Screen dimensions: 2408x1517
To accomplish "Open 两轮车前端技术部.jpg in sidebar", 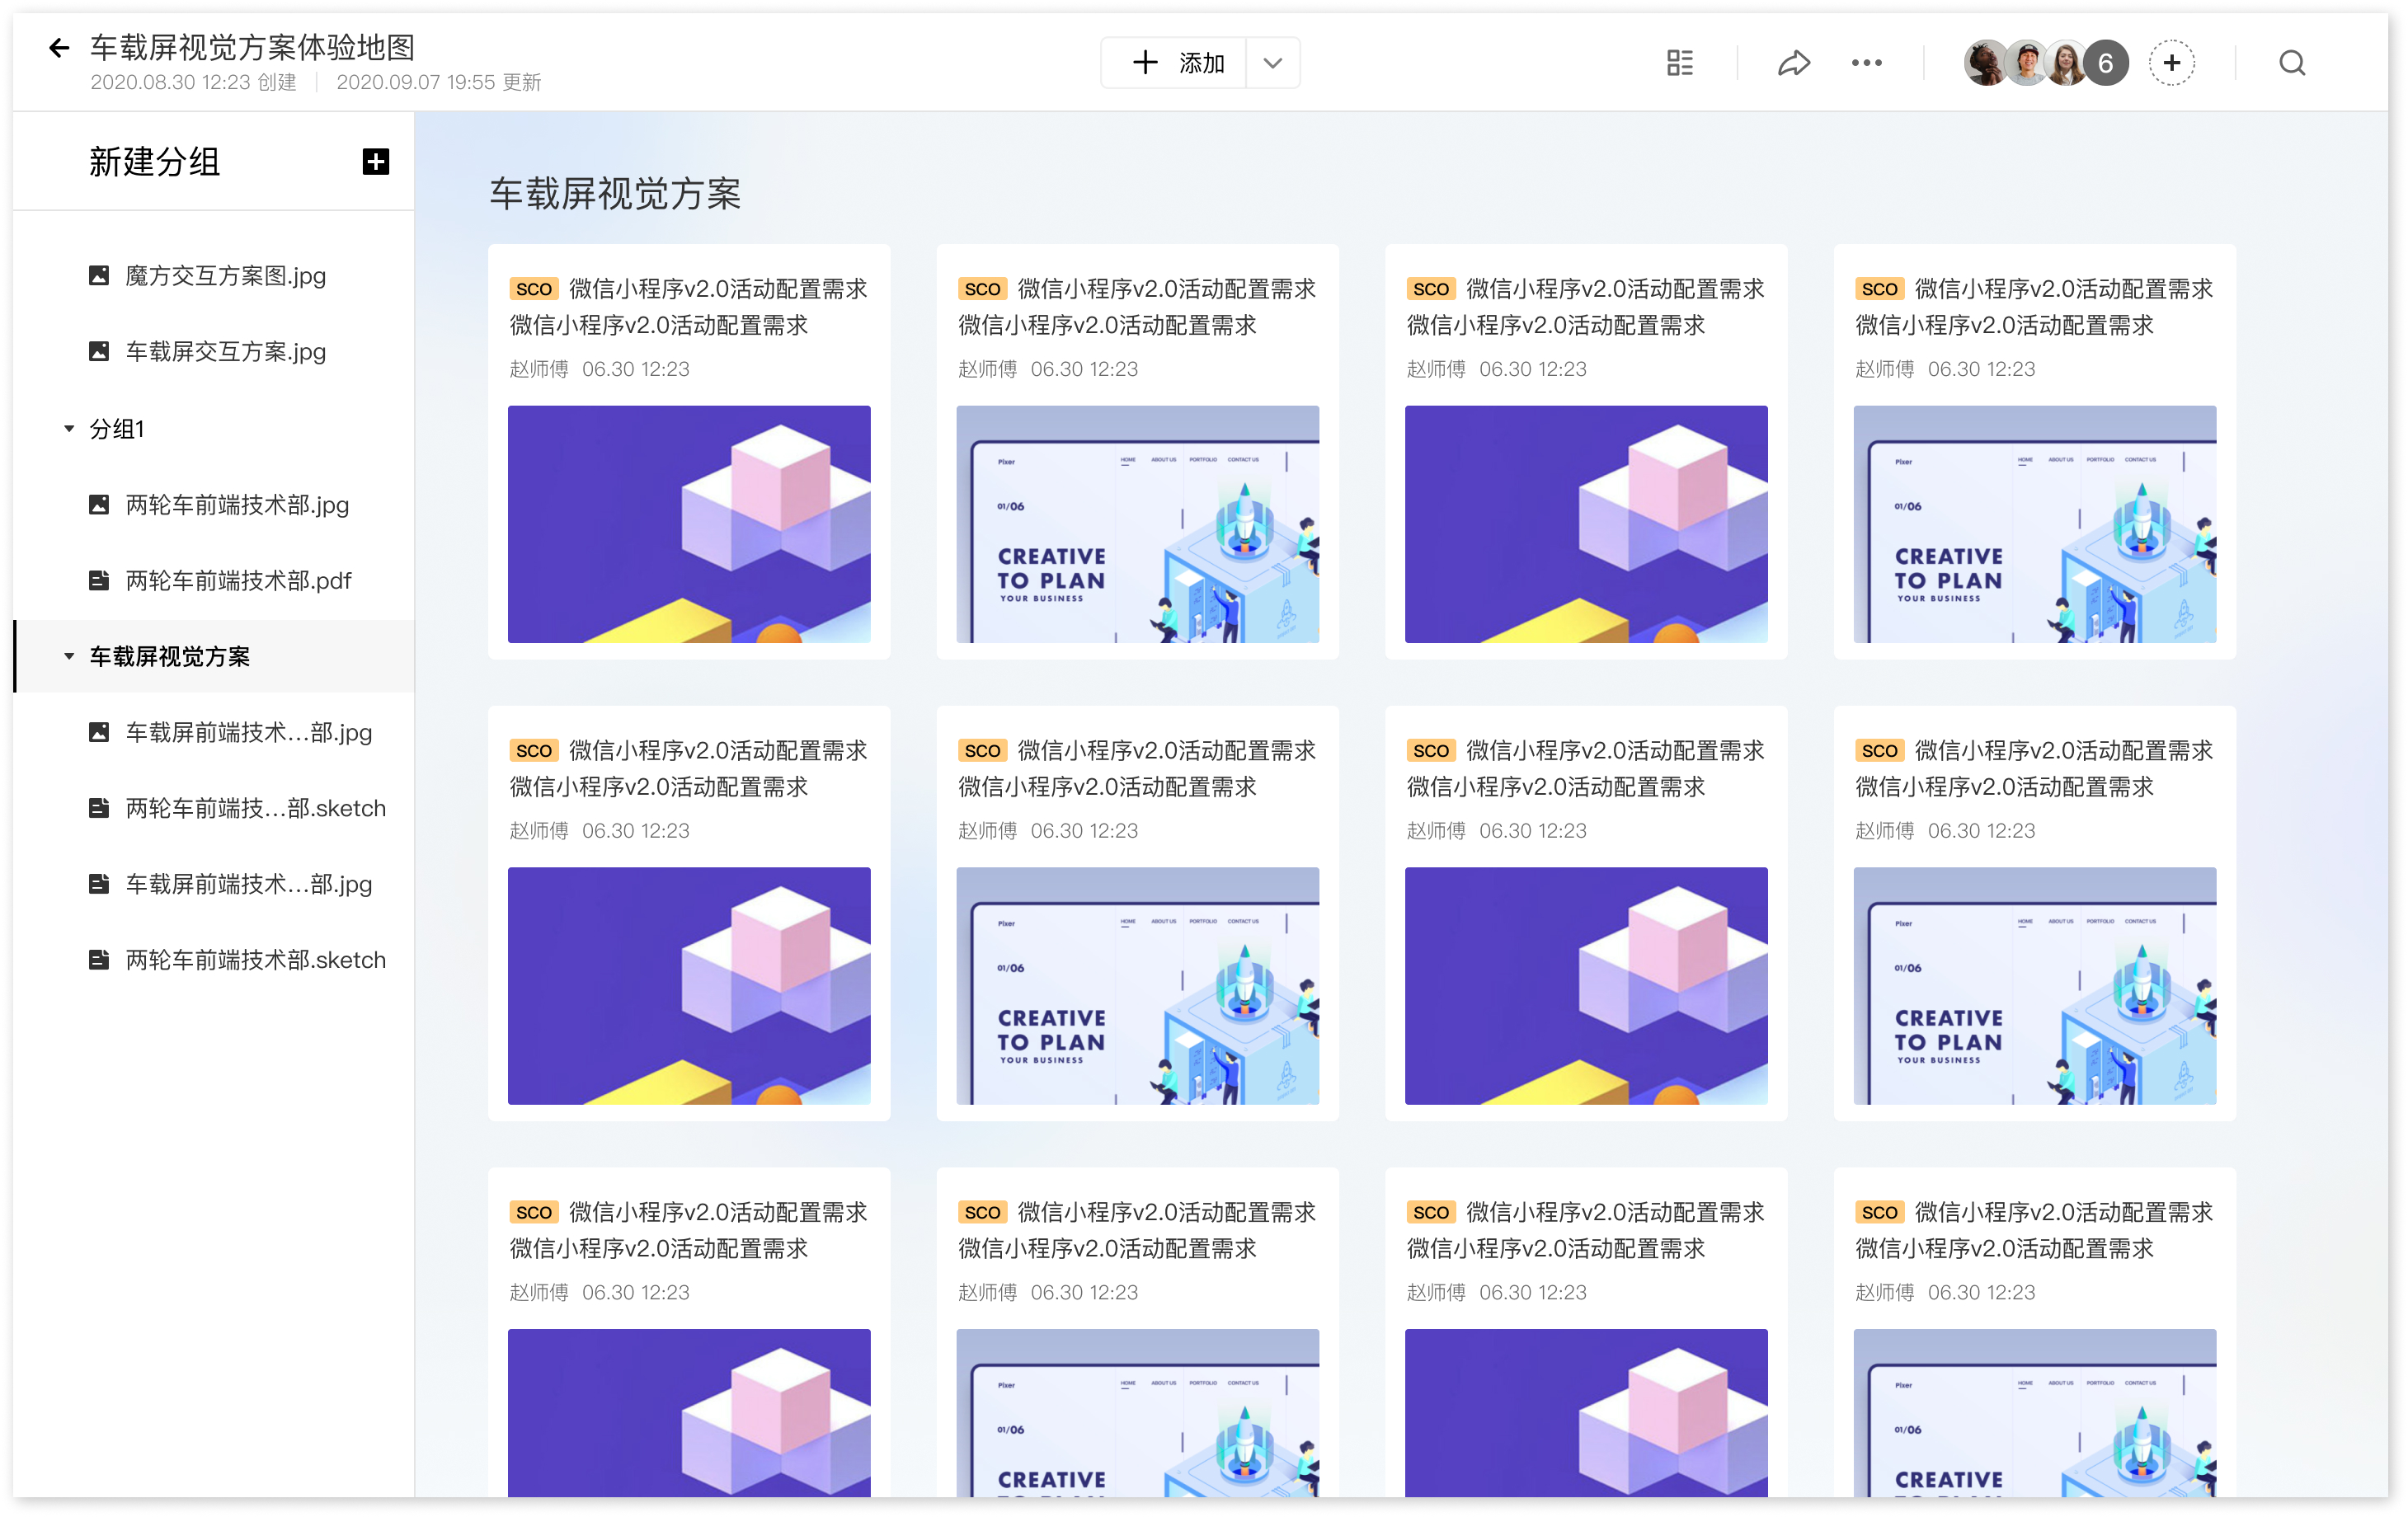I will tap(237, 504).
